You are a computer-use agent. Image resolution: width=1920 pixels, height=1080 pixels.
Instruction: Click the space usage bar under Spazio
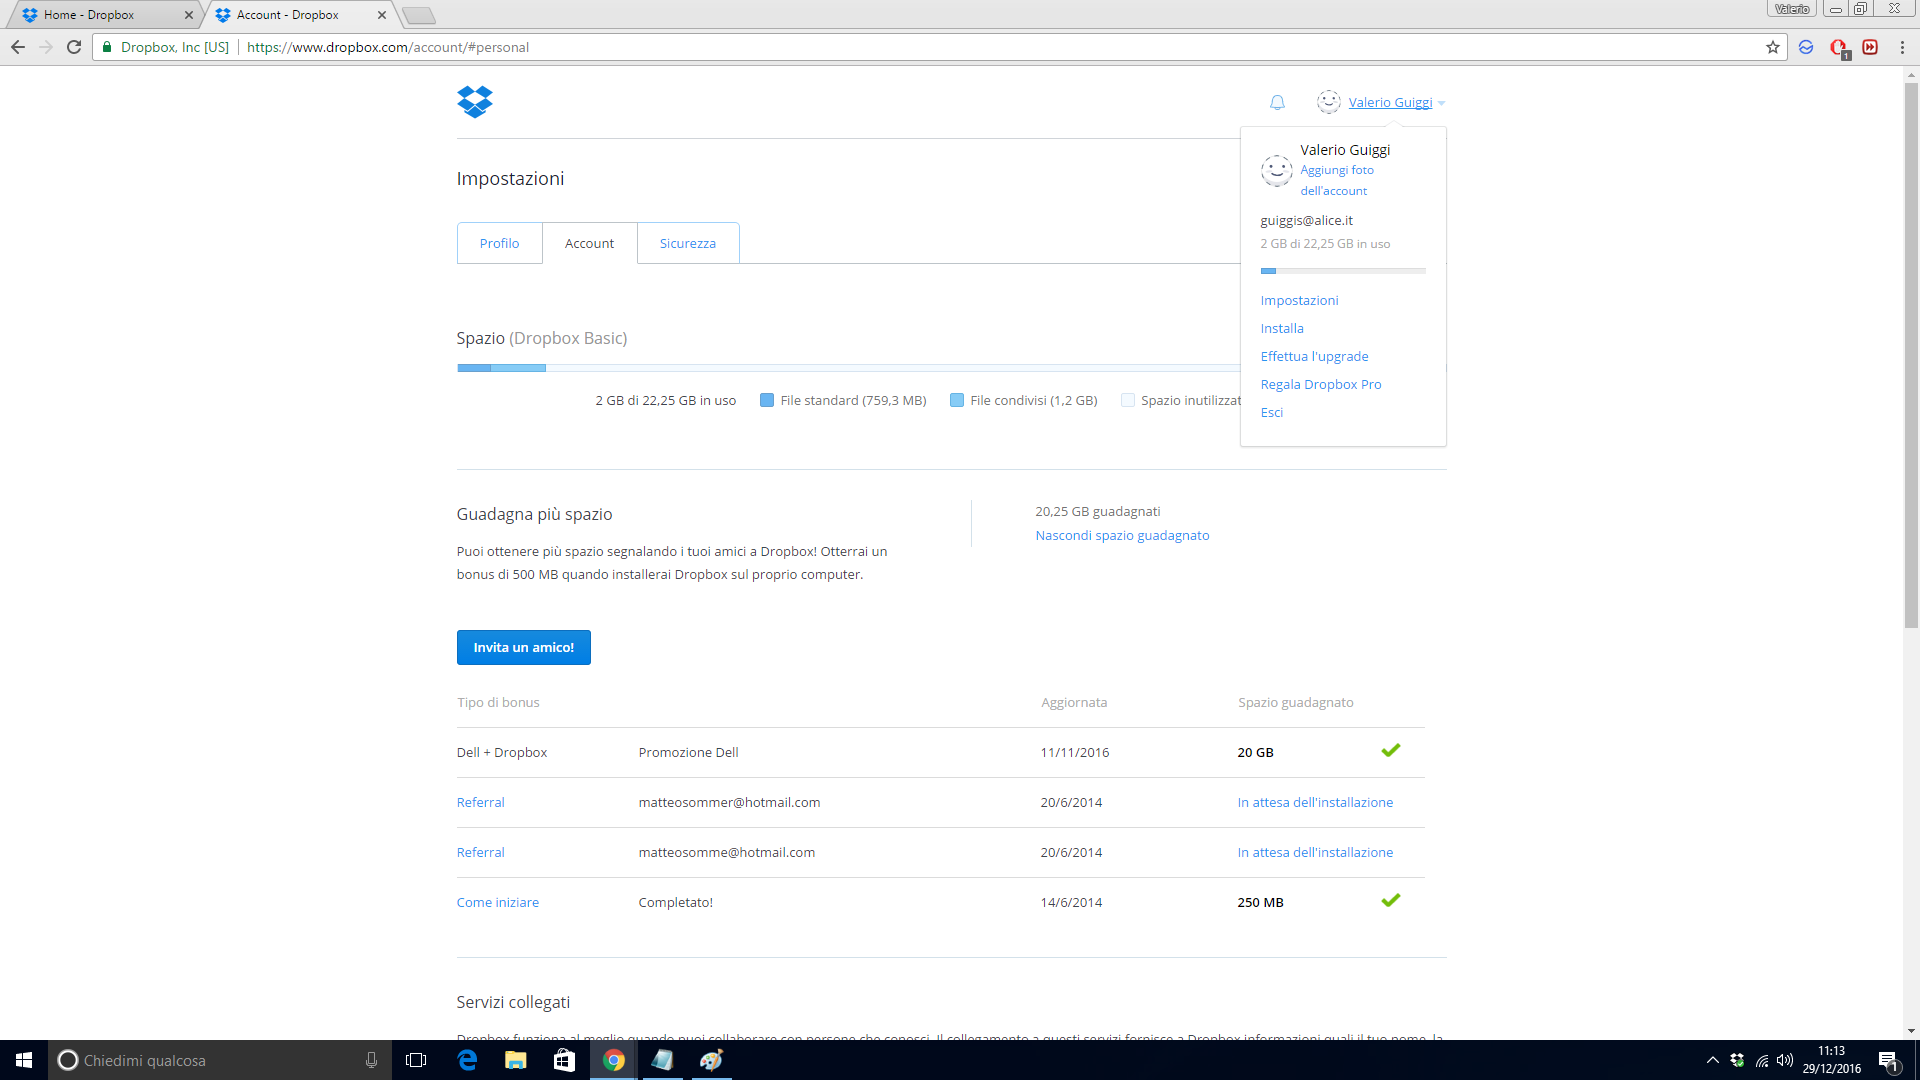click(x=848, y=368)
